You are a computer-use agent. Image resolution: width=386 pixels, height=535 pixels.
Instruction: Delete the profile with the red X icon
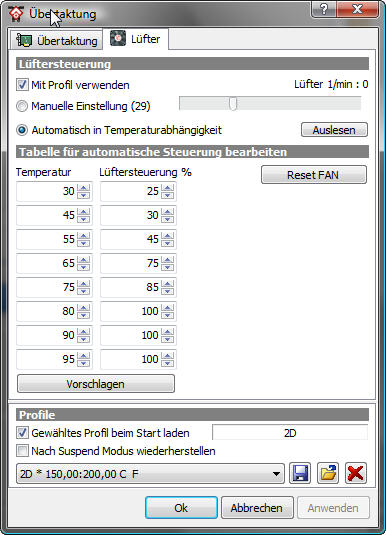pos(356,473)
